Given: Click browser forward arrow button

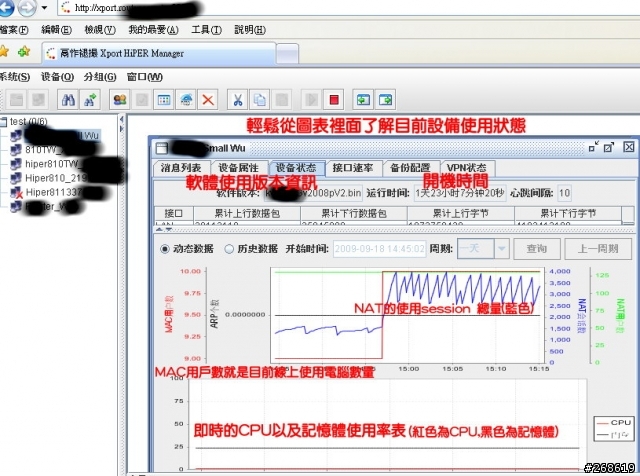Looking at the screenshot, I should (x=27, y=8).
